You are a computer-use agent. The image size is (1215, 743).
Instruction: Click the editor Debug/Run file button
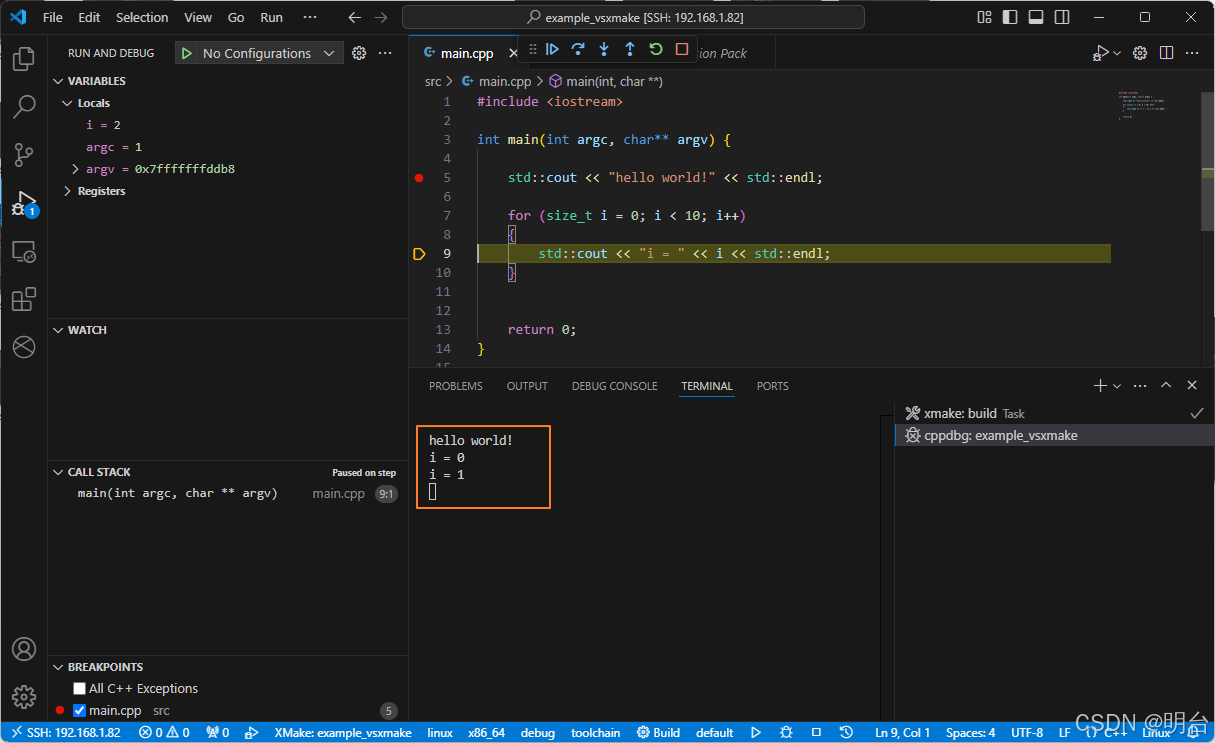[x=1101, y=53]
